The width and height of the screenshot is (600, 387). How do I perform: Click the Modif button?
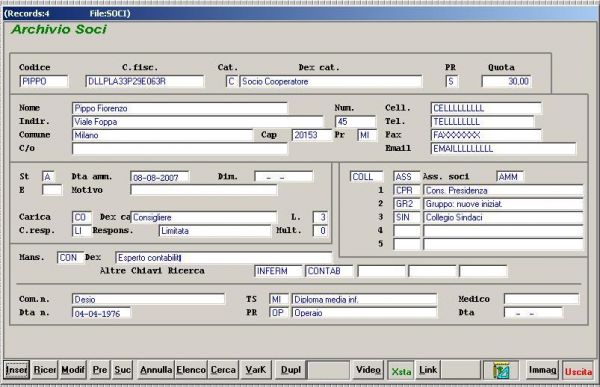[73, 370]
